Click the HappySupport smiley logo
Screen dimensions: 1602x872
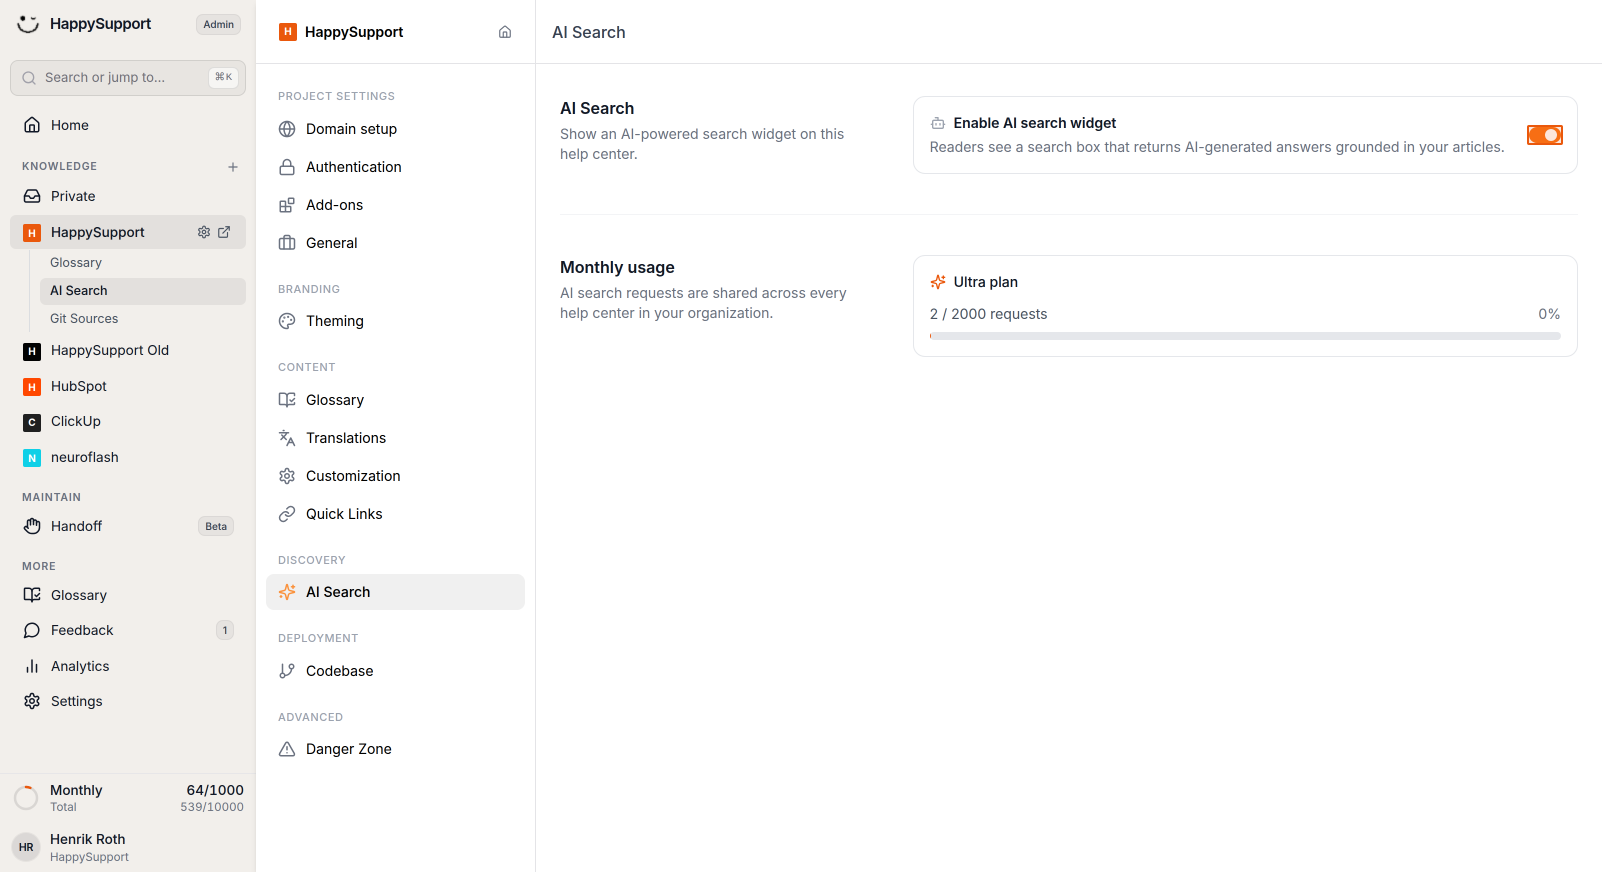point(28,24)
